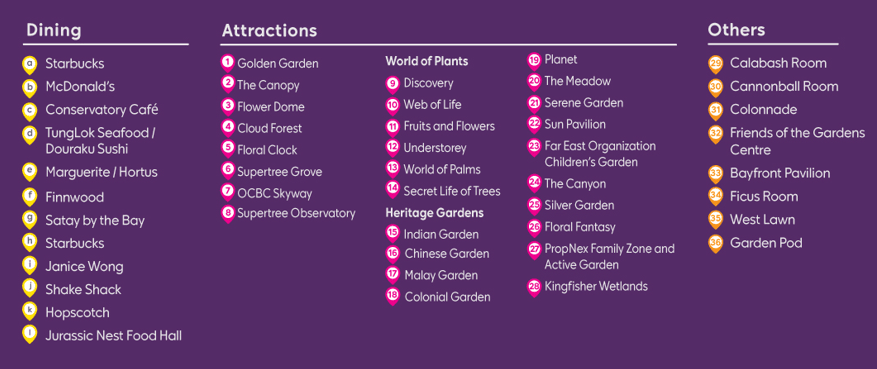Open the Cloud Forest entry
877x369 pixels.
pos(270,128)
